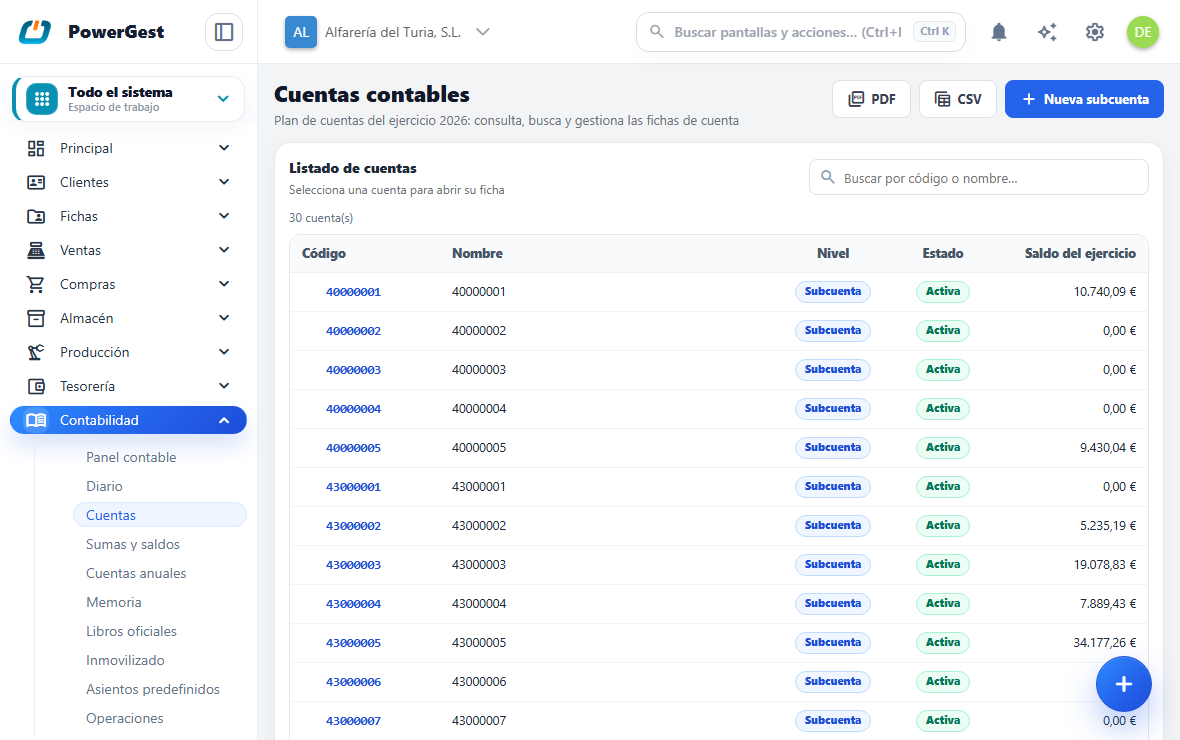Click the magnifier in account search field

(x=828, y=178)
